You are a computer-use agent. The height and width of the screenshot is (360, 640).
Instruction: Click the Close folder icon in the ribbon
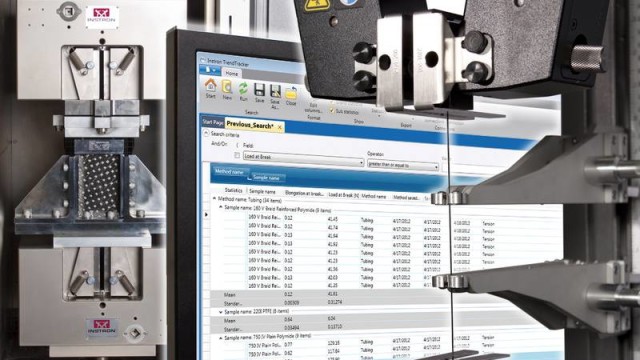[x=291, y=93]
